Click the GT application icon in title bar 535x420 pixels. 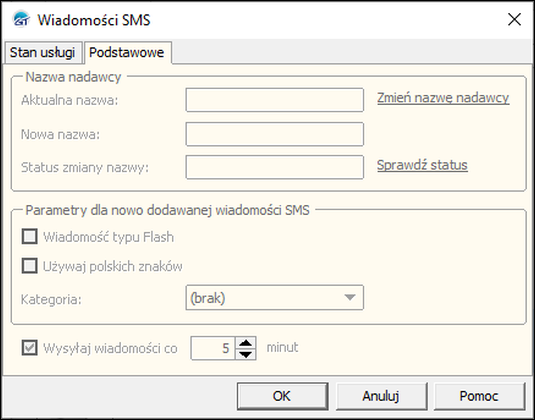pos(21,19)
